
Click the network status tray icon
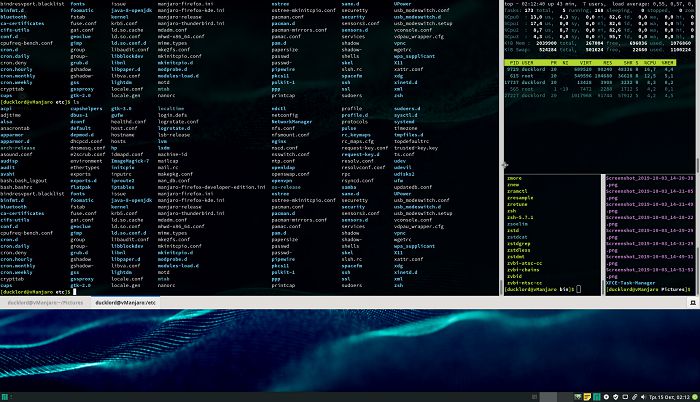click(578, 397)
